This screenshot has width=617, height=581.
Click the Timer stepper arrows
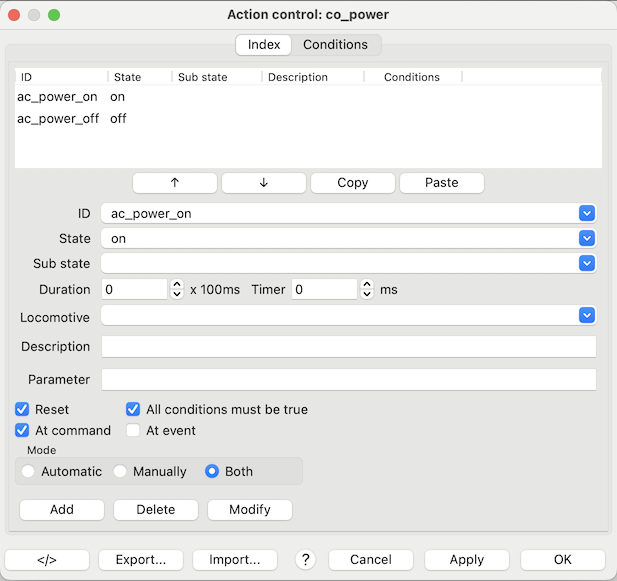coord(367,289)
